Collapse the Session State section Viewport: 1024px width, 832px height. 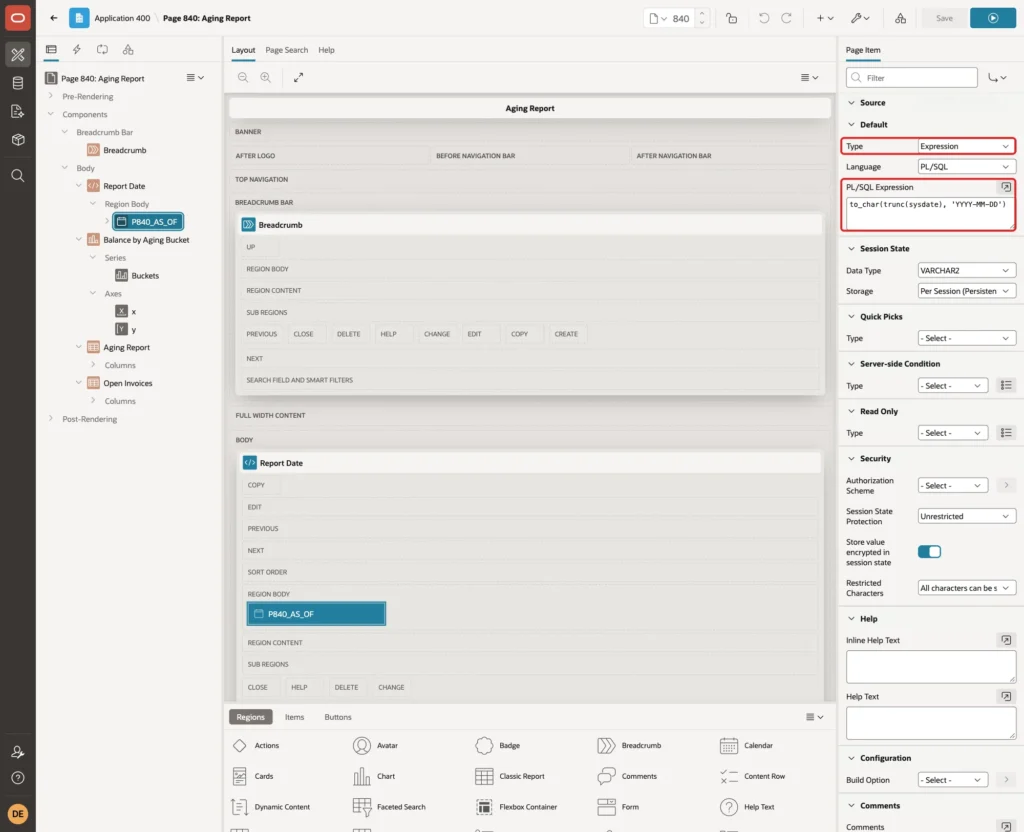[851, 249]
